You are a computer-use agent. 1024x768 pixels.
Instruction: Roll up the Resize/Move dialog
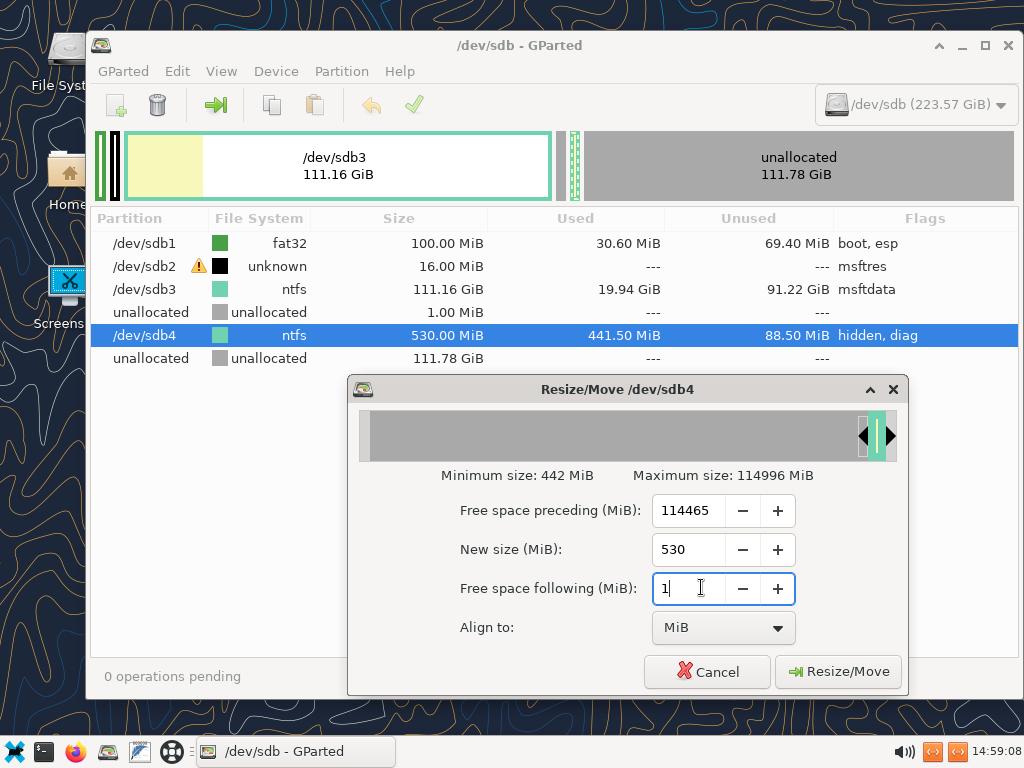870,390
